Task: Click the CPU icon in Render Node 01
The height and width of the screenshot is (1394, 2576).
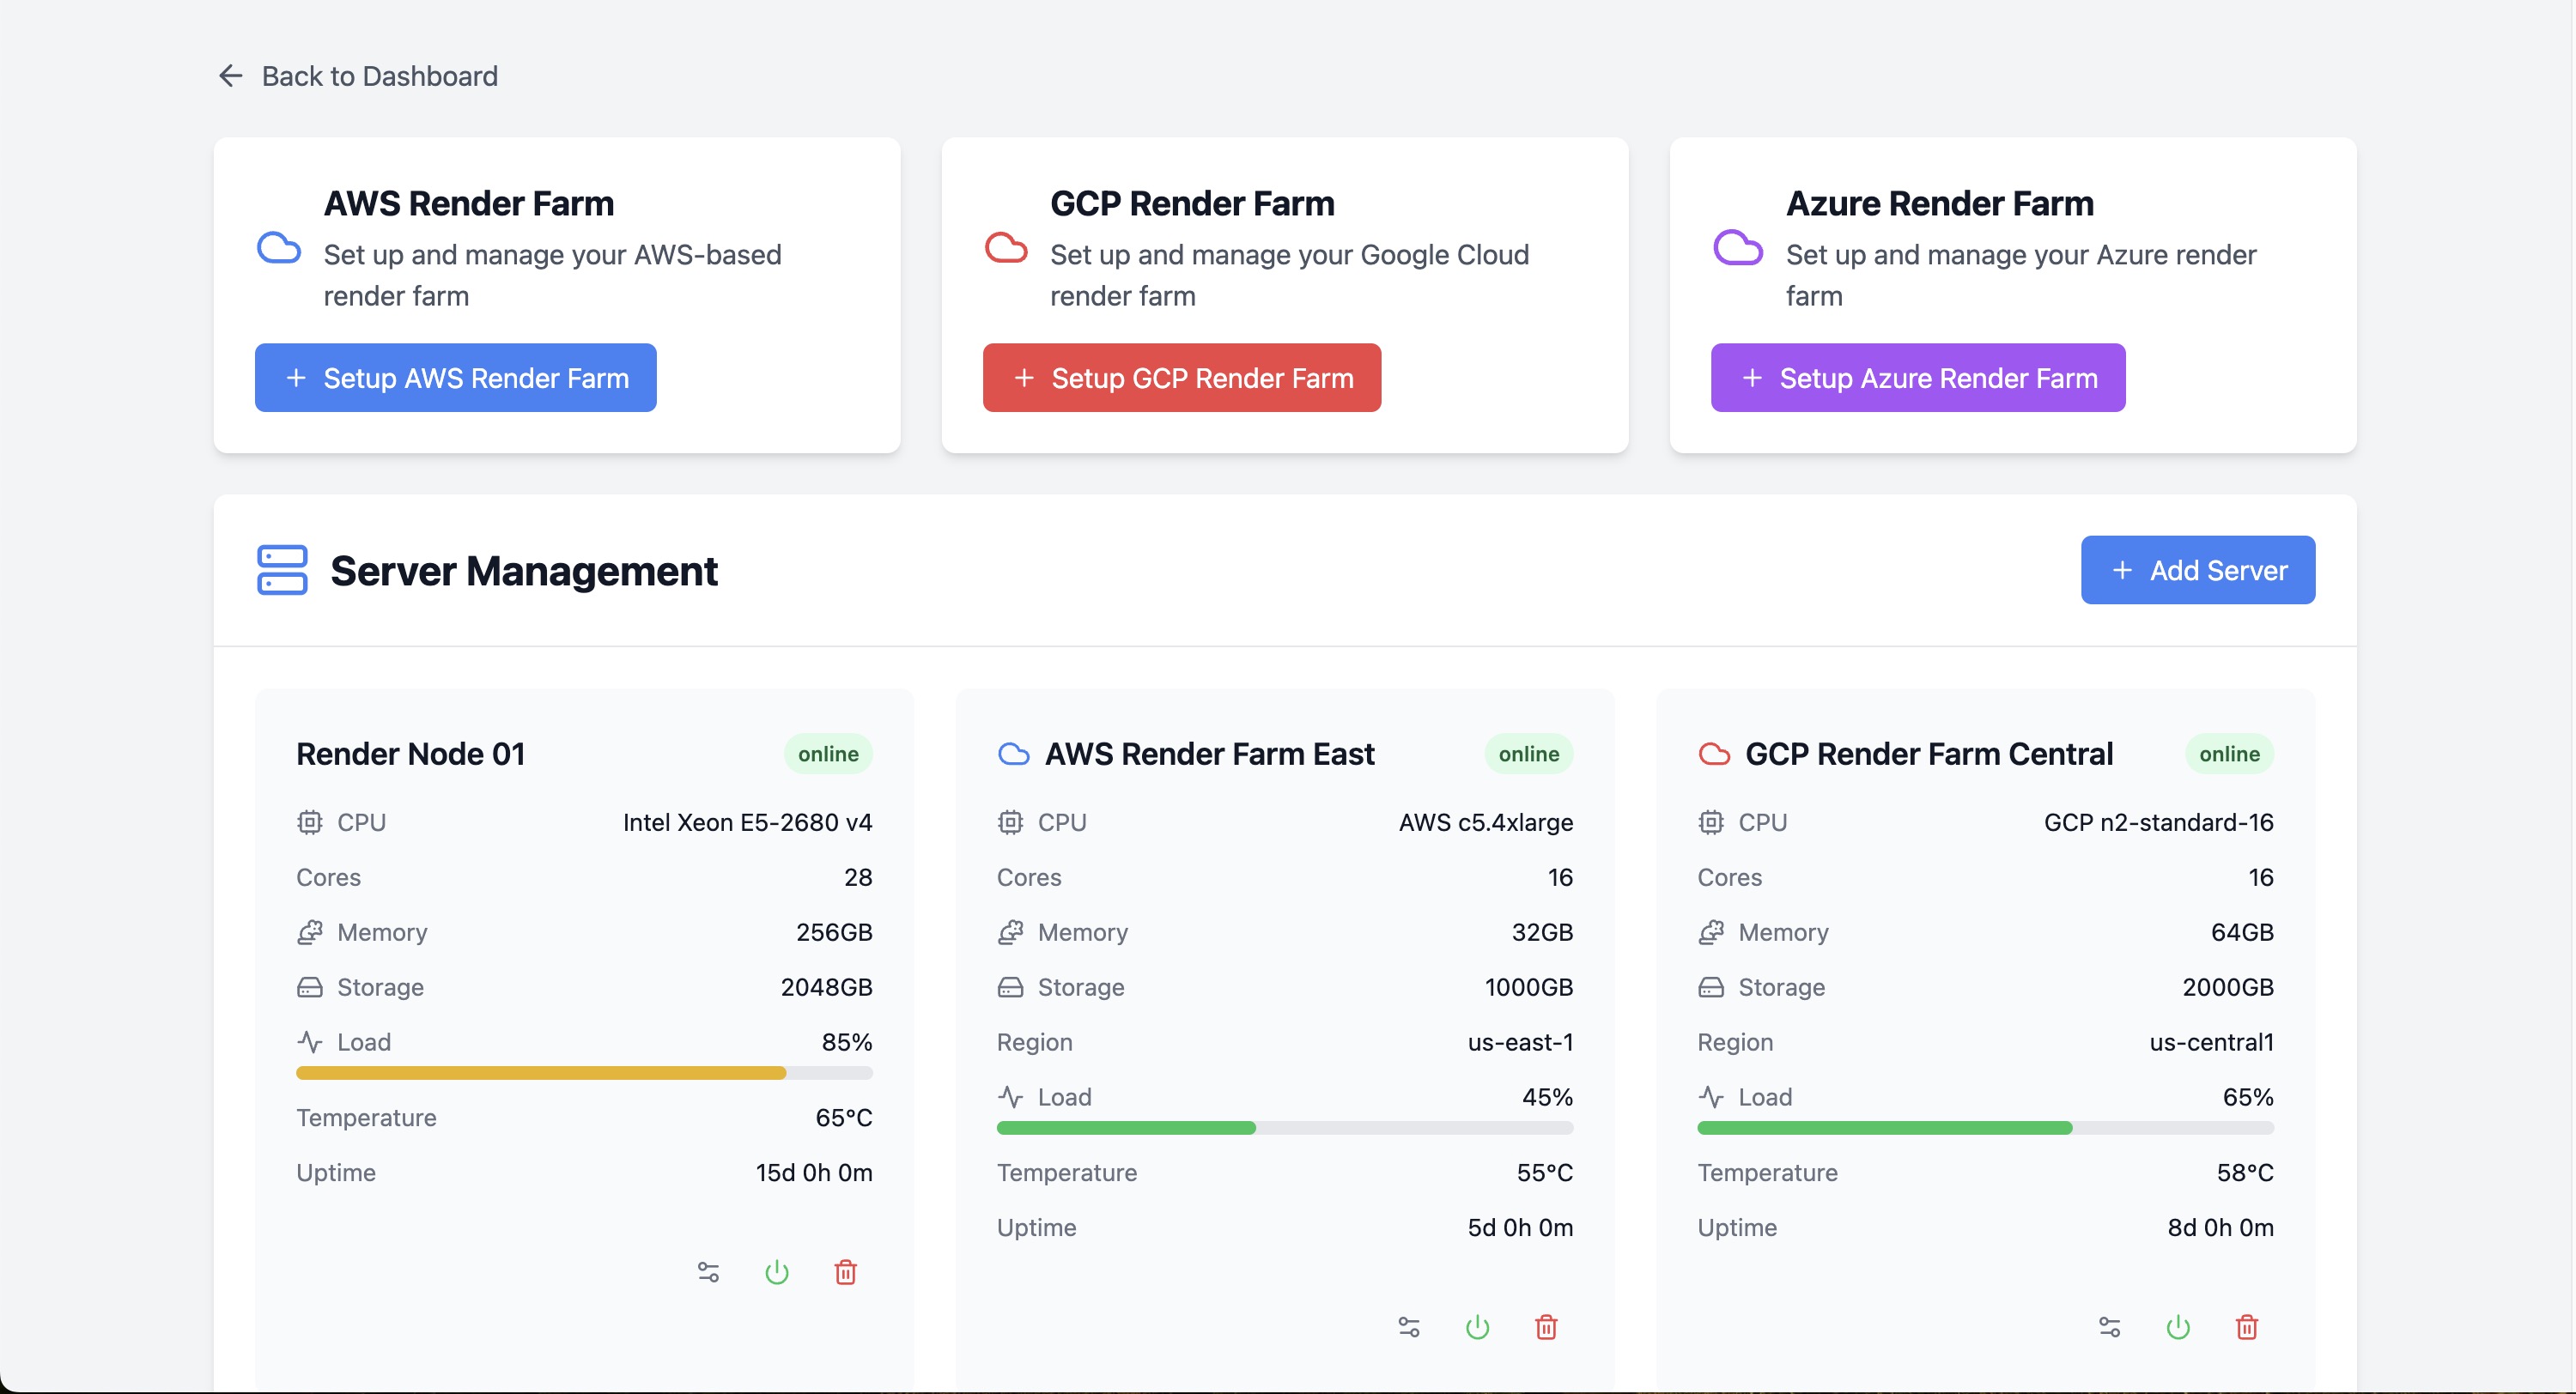Action: pos(310,822)
